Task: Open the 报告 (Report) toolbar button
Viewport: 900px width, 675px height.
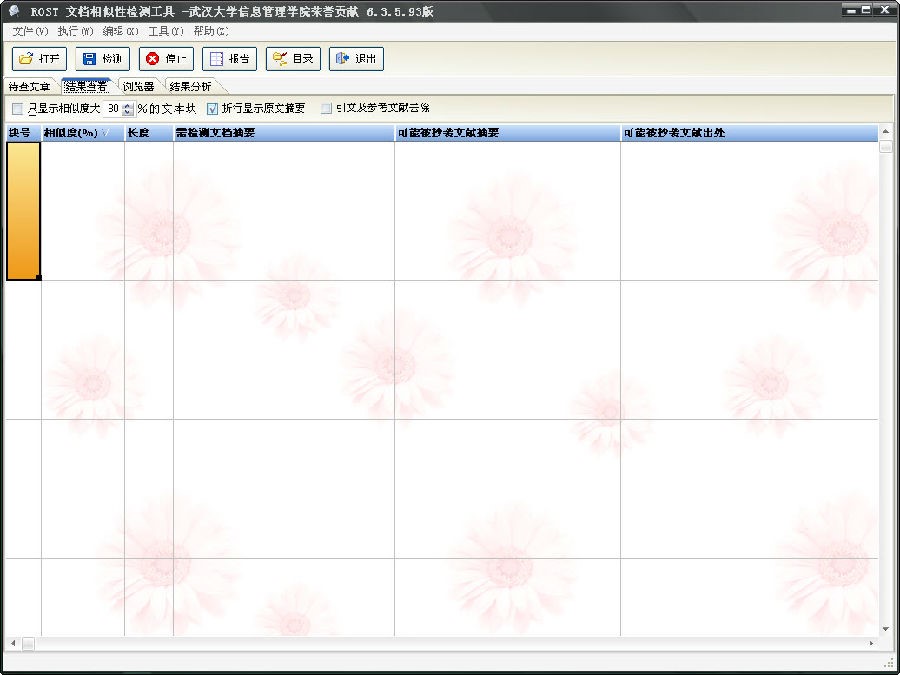Action: pyautogui.click(x=229, y=59)
